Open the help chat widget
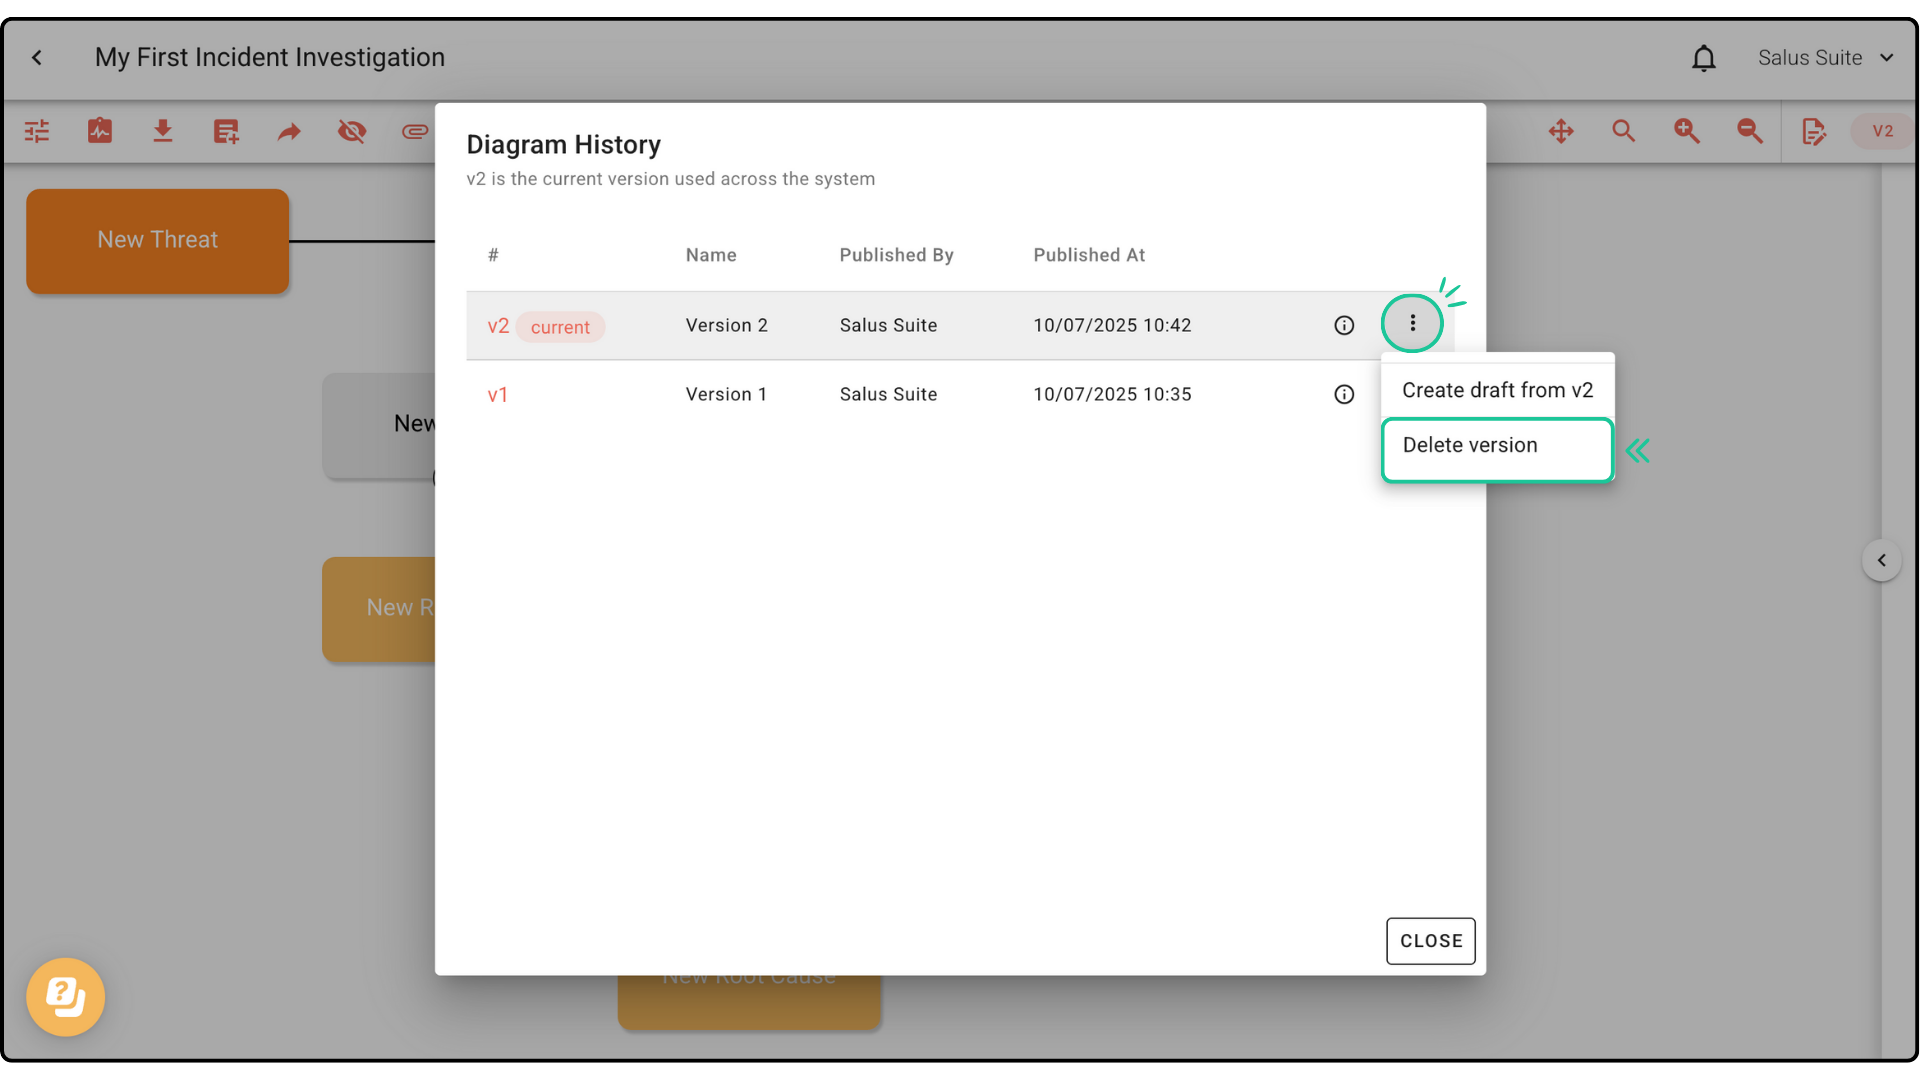This screenshot has width=1920, height=1080. click(x=66, y=997)
